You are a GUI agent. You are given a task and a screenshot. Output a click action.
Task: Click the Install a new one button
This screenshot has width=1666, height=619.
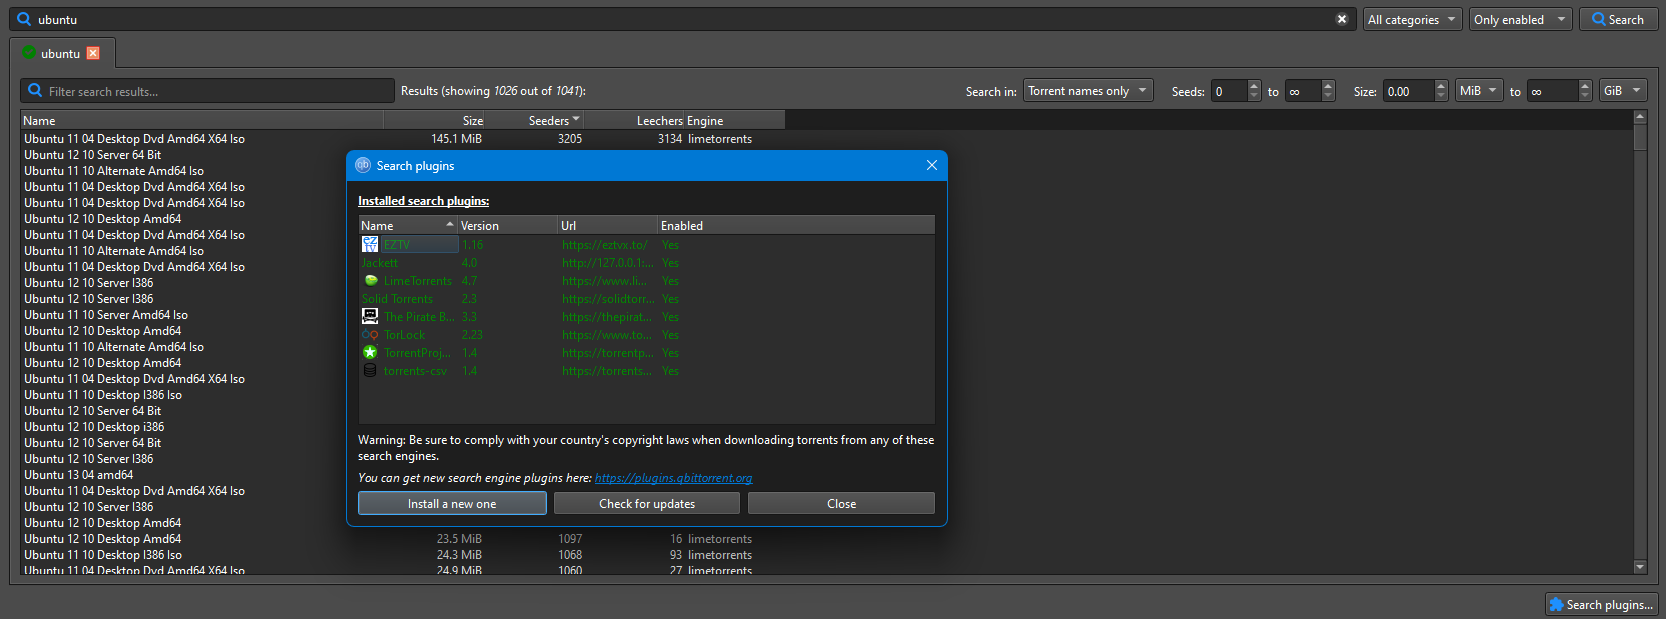pos(452,503)
